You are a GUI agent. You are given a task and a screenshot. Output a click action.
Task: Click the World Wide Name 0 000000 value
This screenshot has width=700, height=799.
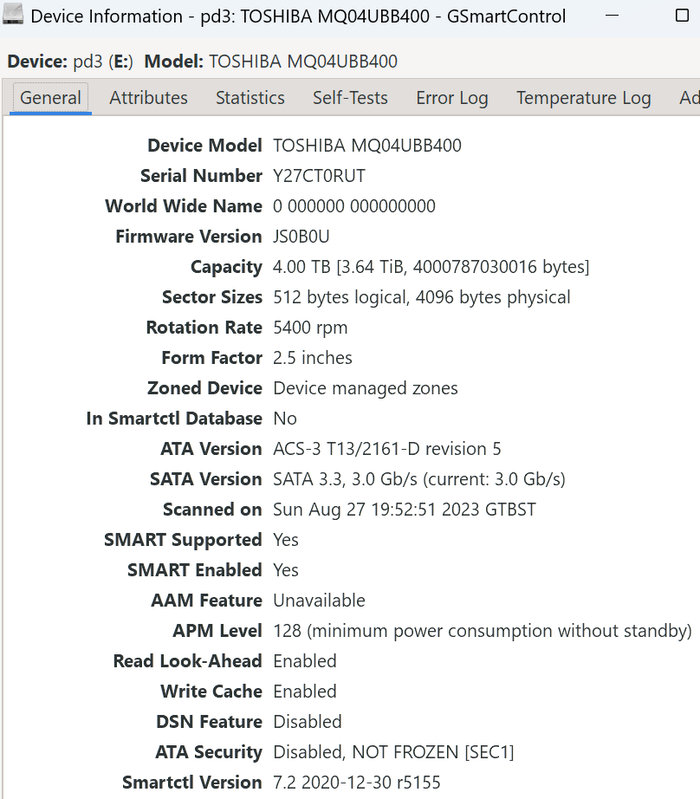pos(354,206)
